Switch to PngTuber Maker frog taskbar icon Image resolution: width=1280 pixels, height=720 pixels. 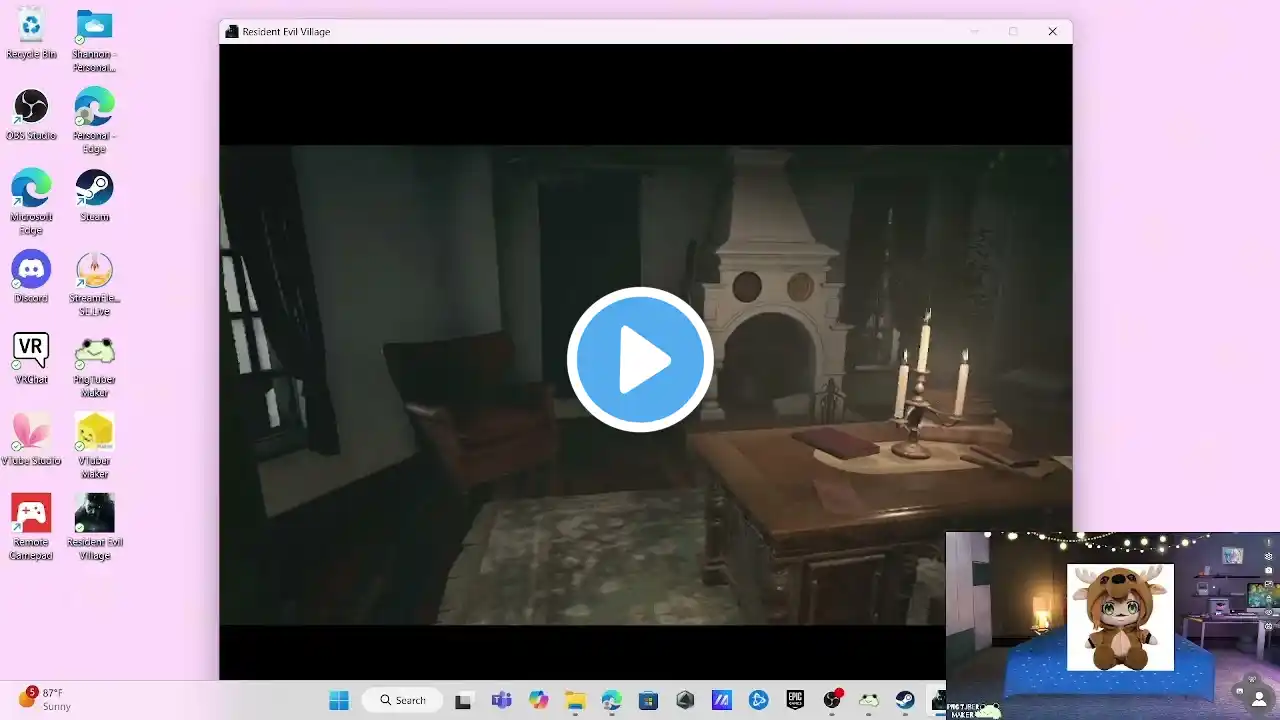868,700
